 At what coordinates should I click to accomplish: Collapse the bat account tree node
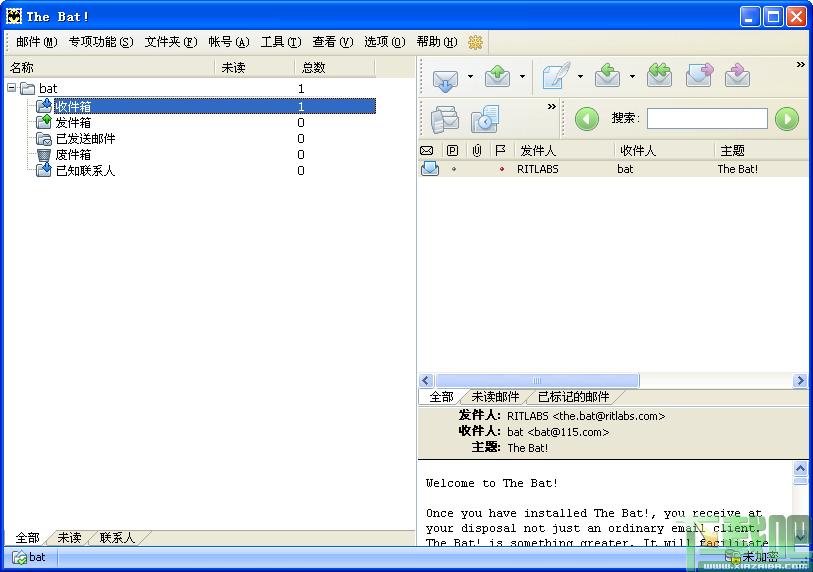pyautogui.click(x=11, y=88)
